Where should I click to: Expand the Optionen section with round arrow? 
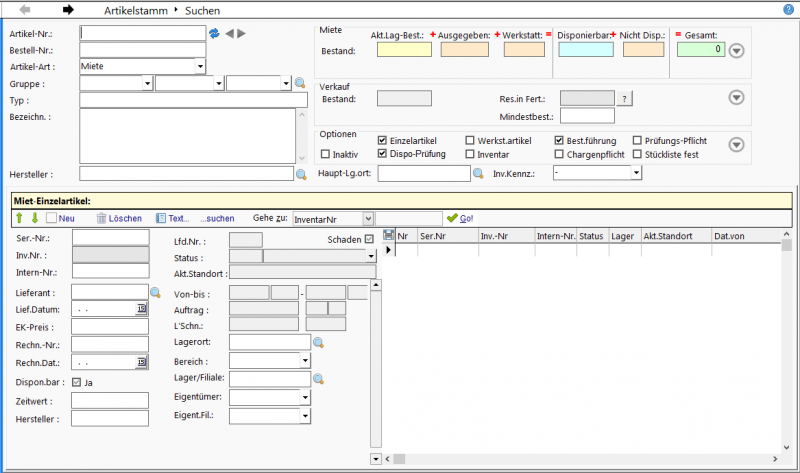click(x=736, y=145)
